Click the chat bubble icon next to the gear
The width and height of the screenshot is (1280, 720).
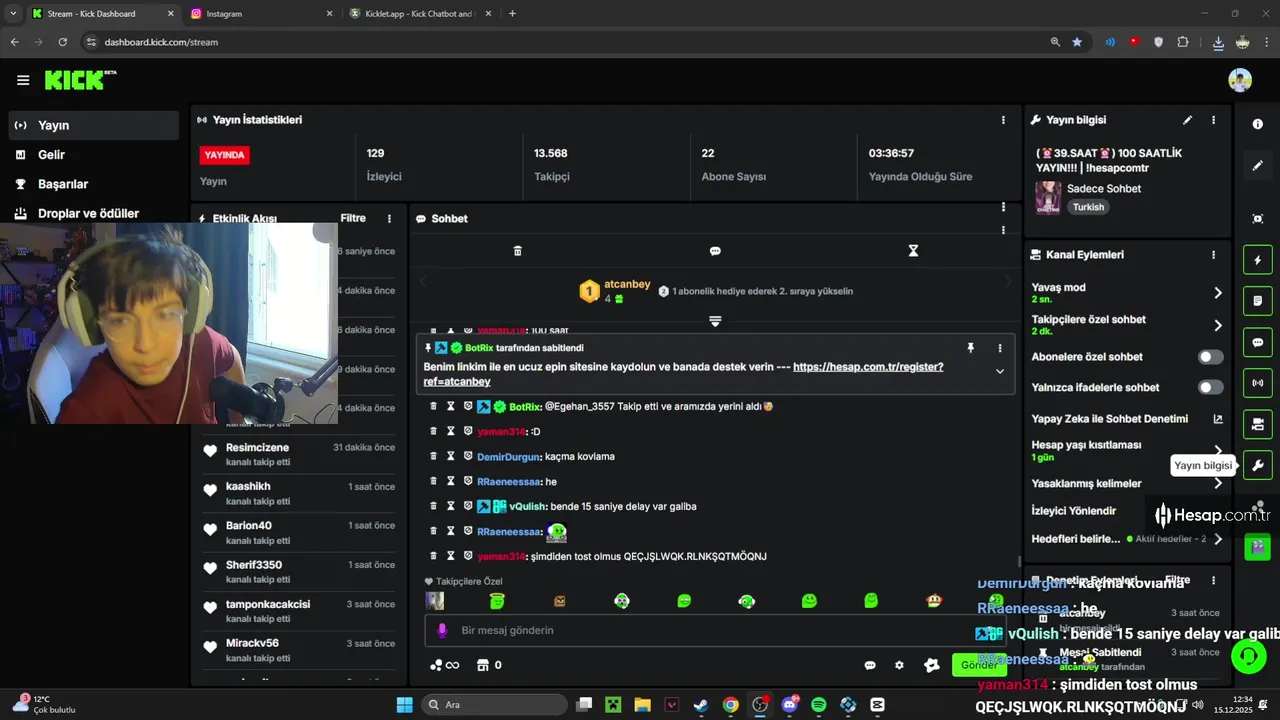click(870, 665)
